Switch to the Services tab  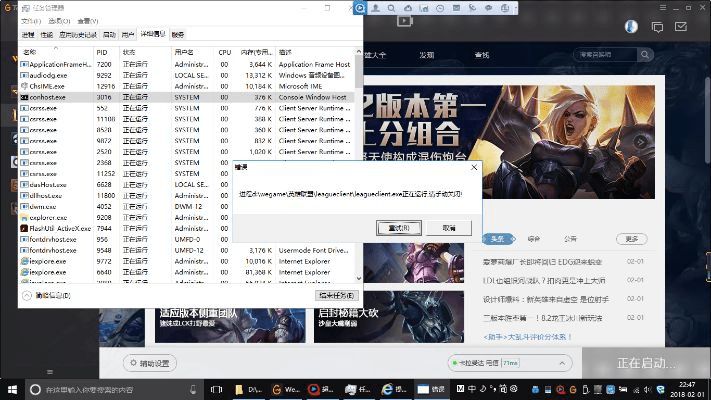tap(178, 35)
